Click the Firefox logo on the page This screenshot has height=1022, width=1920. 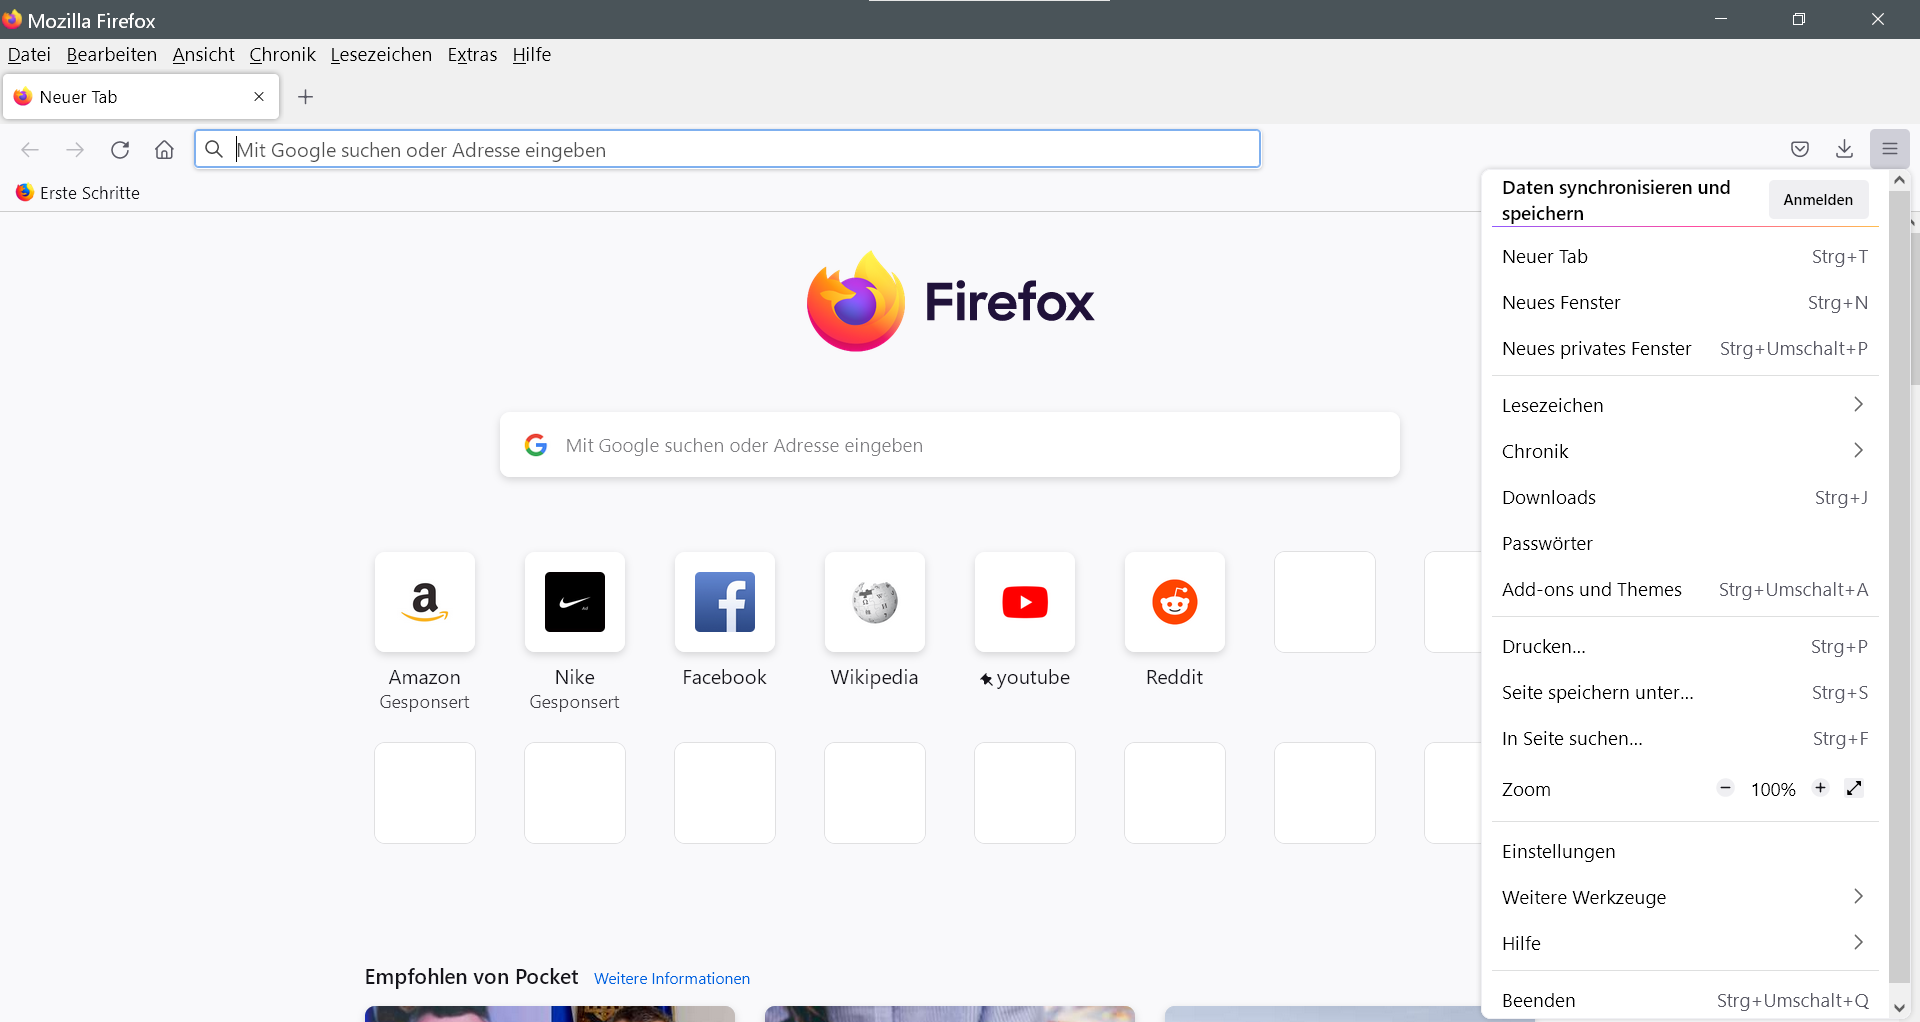pos(951,301)
